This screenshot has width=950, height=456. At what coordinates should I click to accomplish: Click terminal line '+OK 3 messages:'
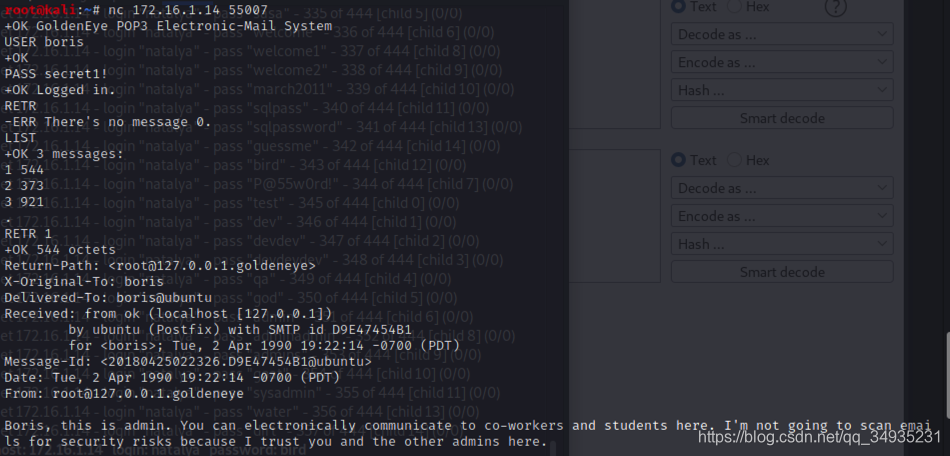(x=64, y=154)
